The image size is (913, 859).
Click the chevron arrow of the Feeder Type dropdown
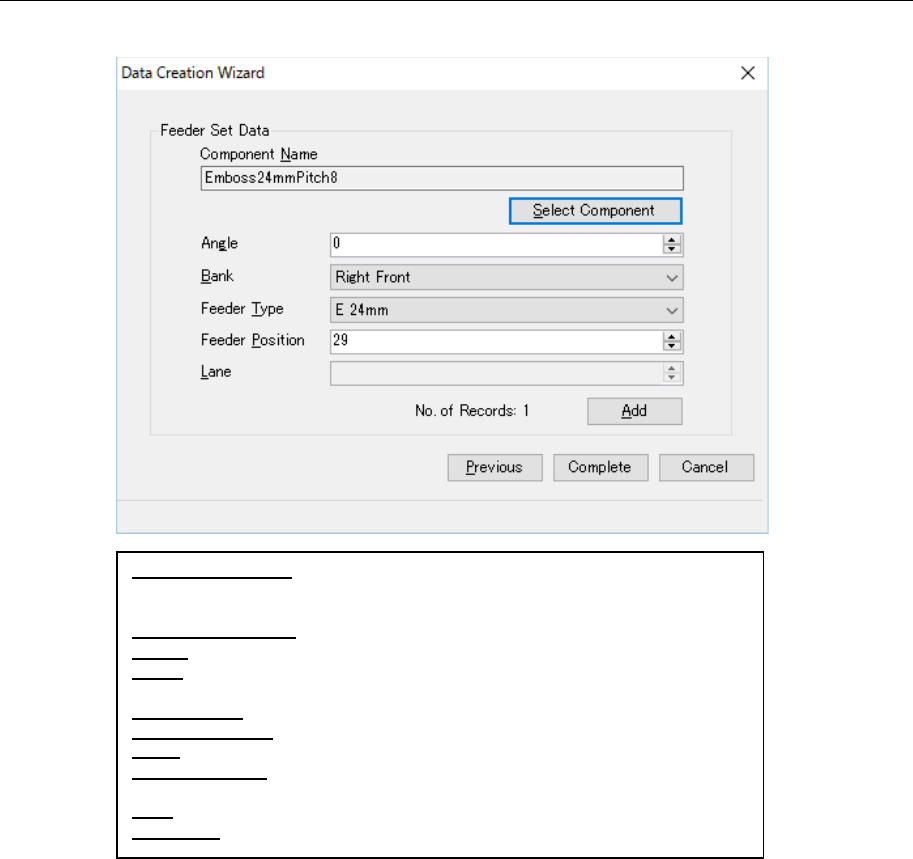point(672,310)
